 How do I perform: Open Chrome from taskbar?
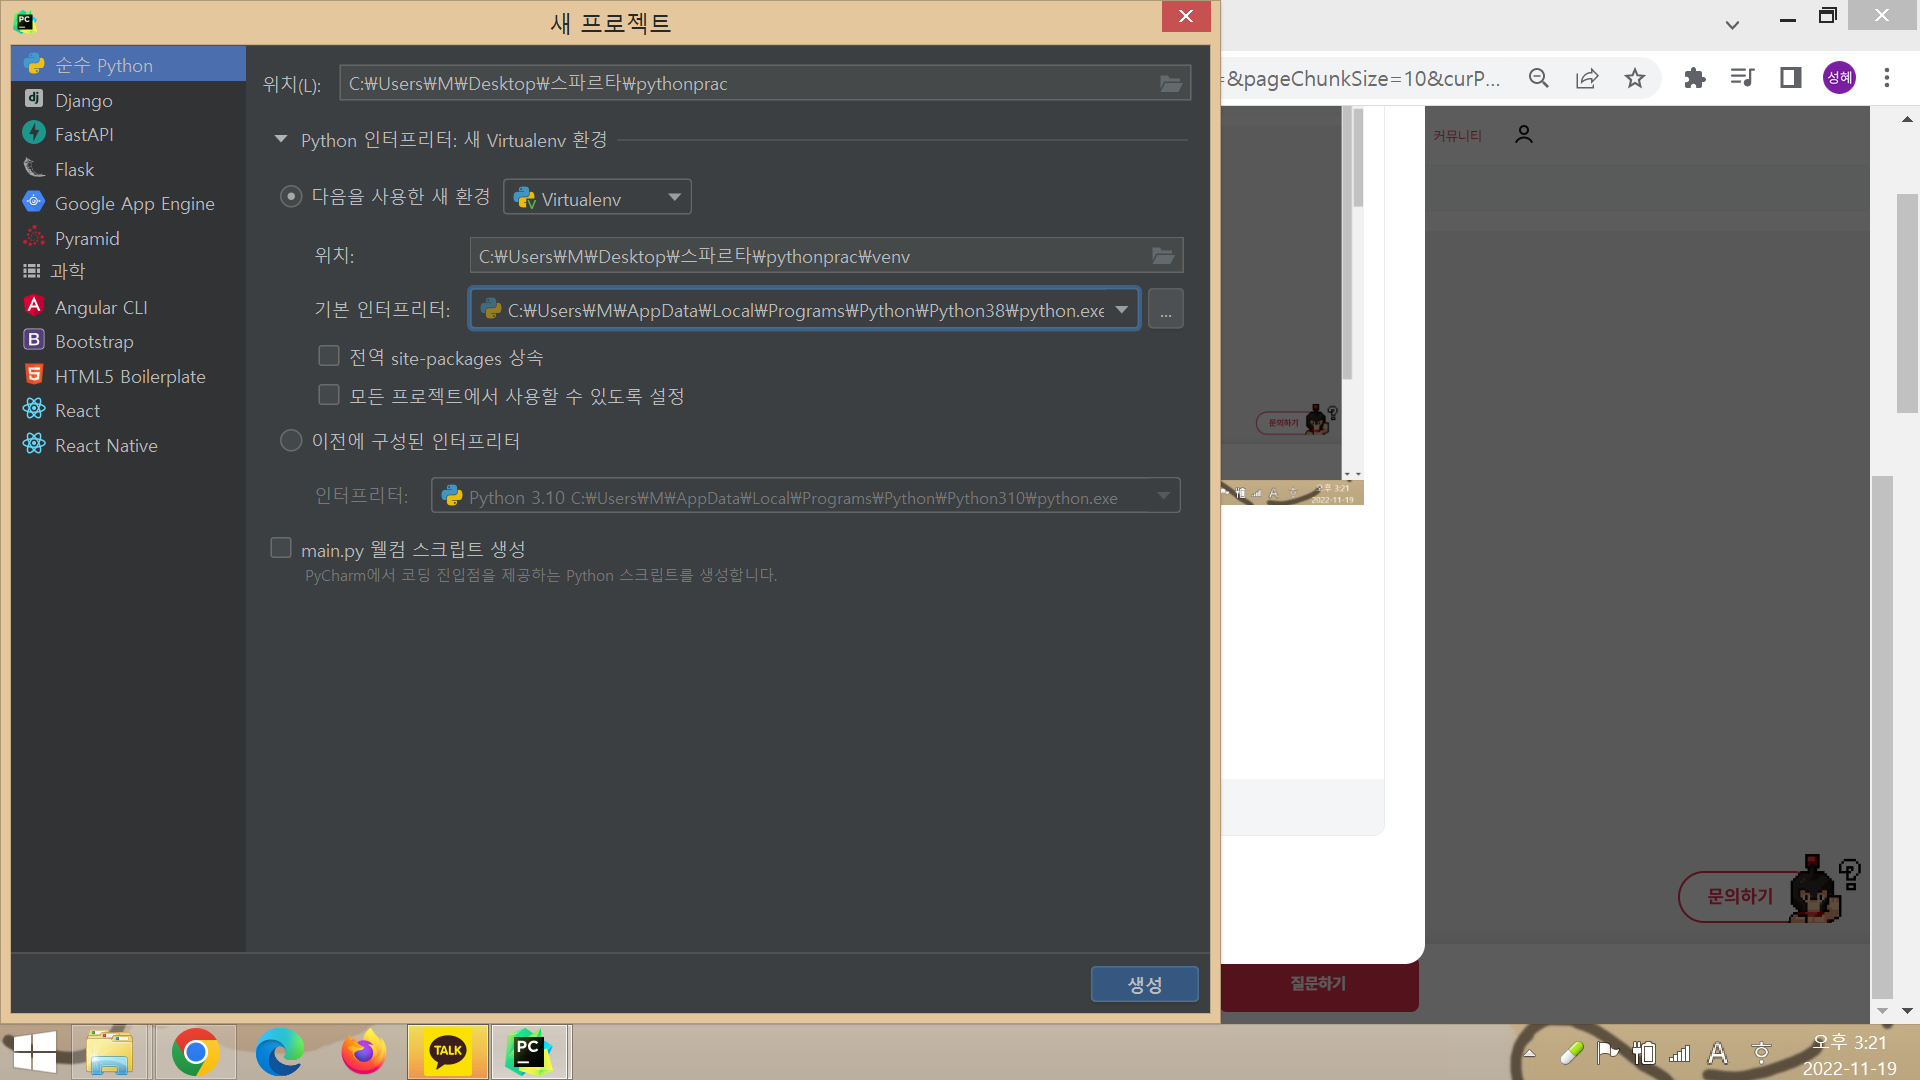196,1052
